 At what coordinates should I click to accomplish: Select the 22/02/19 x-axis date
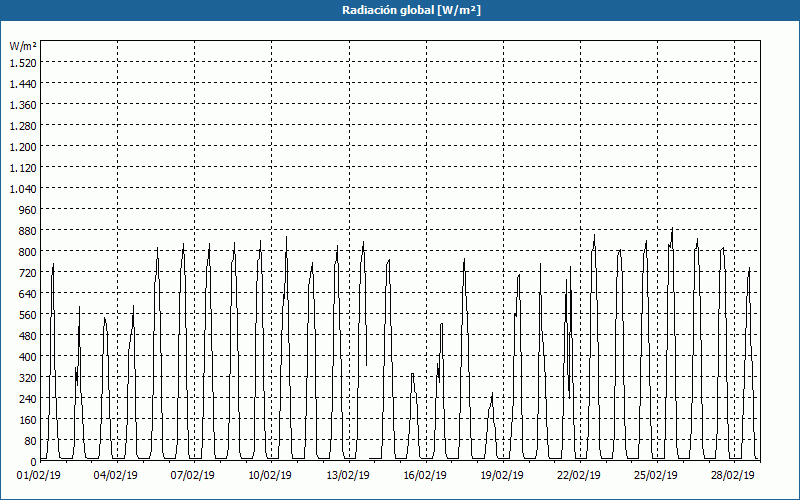580,475
